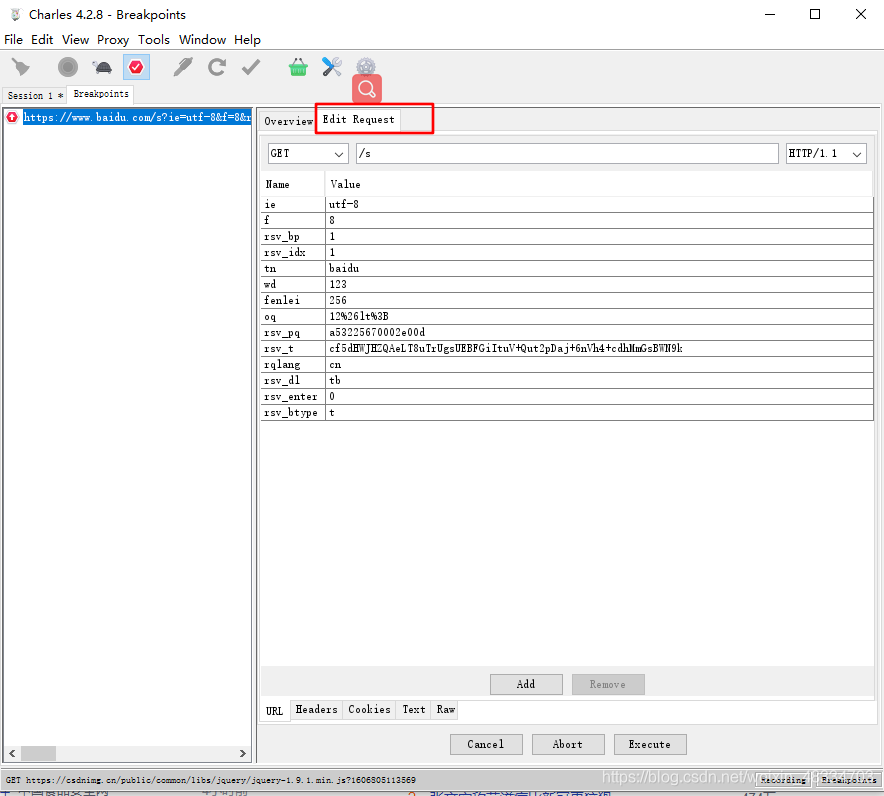
Task: Click the Execute button
Action: click(650, 744)
